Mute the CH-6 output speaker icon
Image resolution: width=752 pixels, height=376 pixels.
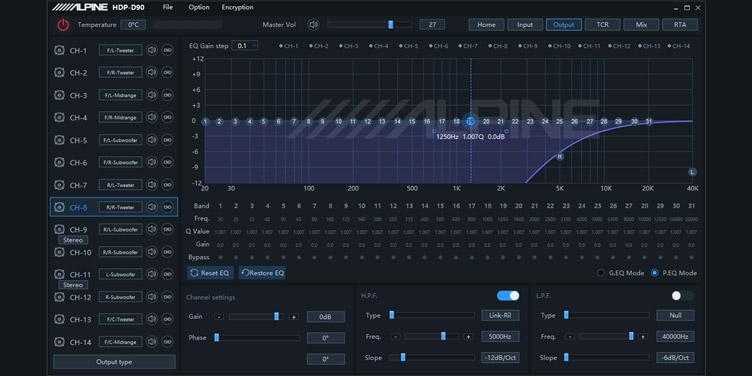152,162
